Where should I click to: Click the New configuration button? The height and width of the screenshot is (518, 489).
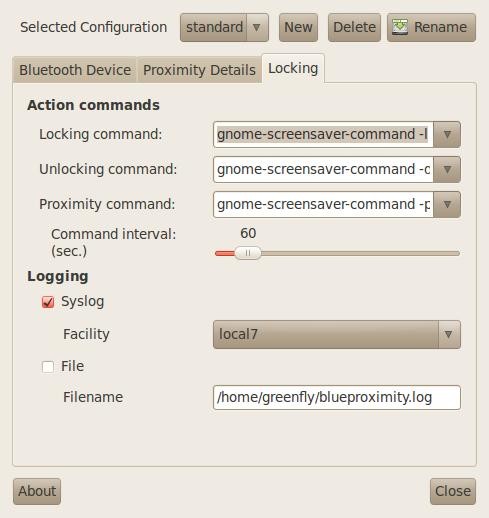click(298, 27)
